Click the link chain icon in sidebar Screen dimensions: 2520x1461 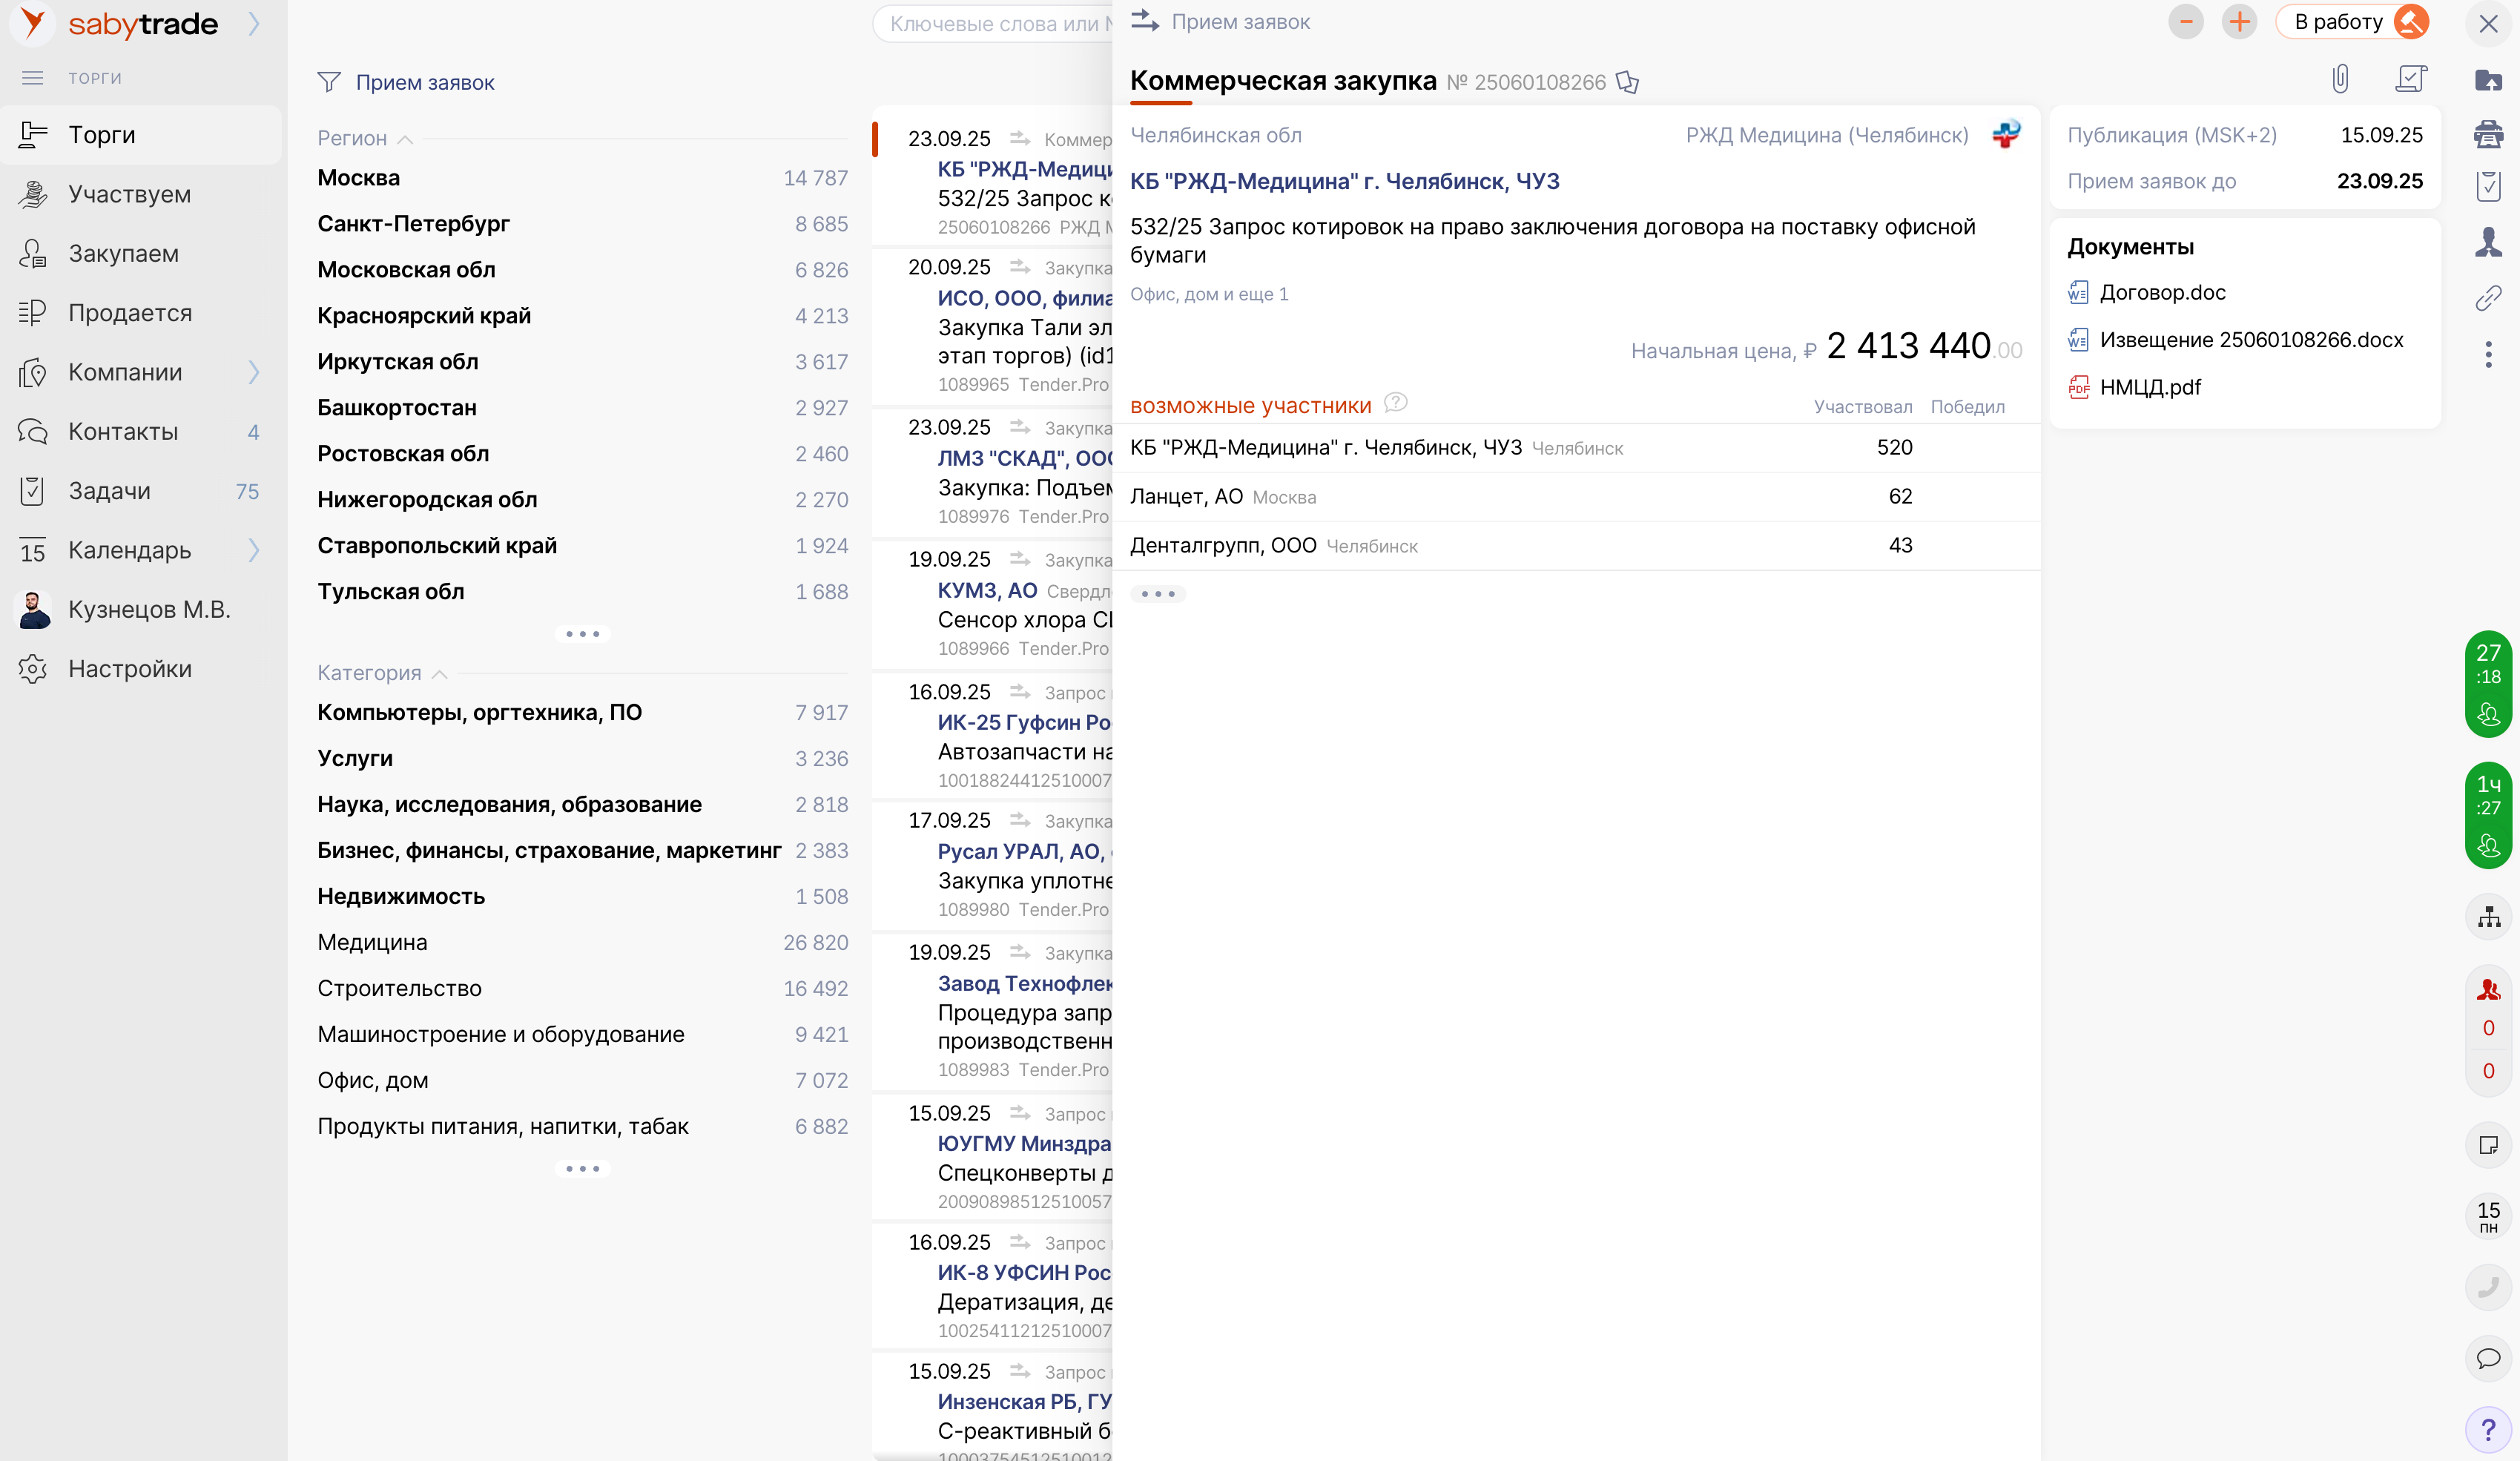tap(2488, 298)
